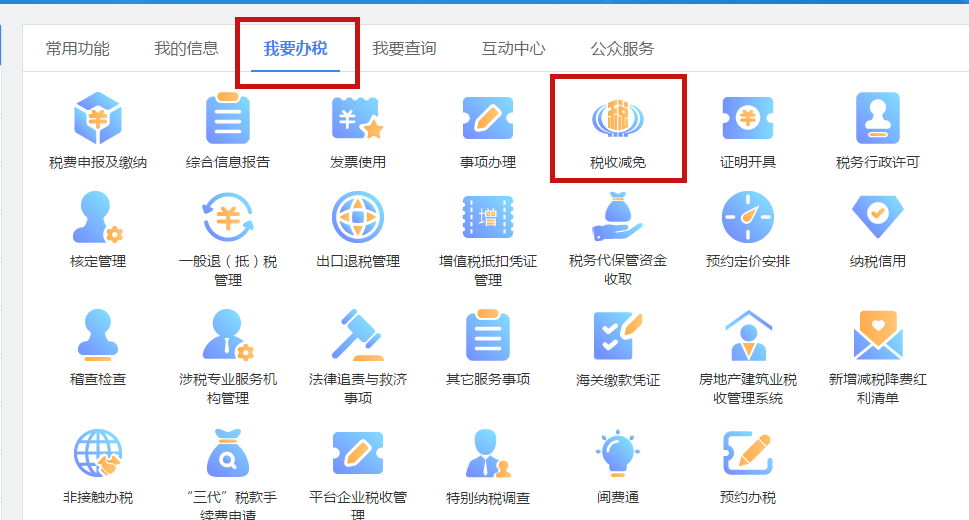Click the 海关缴款凭证 text label
969x520 pixels.
618,380
